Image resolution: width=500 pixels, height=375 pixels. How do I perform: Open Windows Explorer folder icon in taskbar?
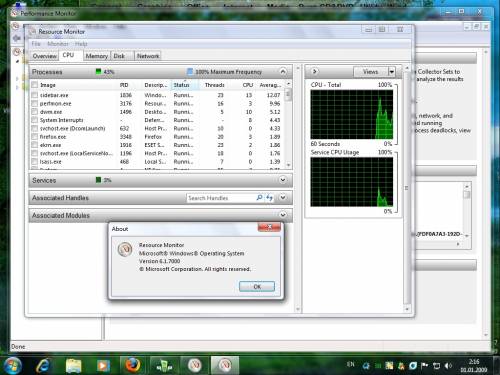click(73, 365)
